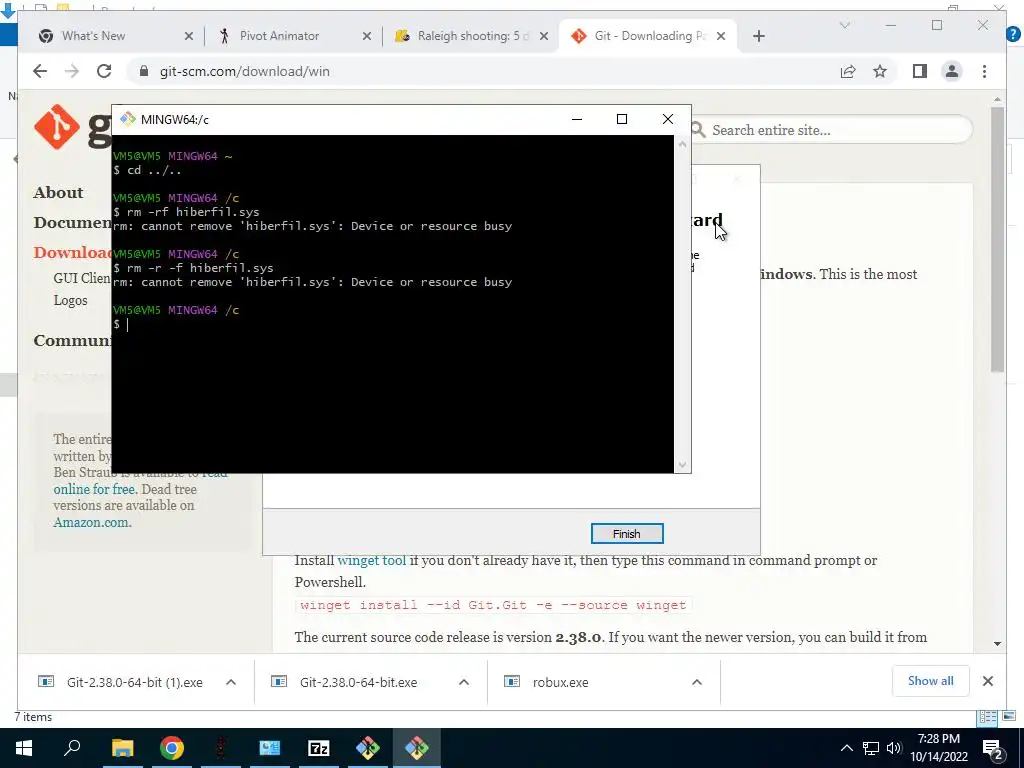Click the active Git Bash taskbar icon
The height and width of the screenshot is (768, 1024).
point(417,748)
